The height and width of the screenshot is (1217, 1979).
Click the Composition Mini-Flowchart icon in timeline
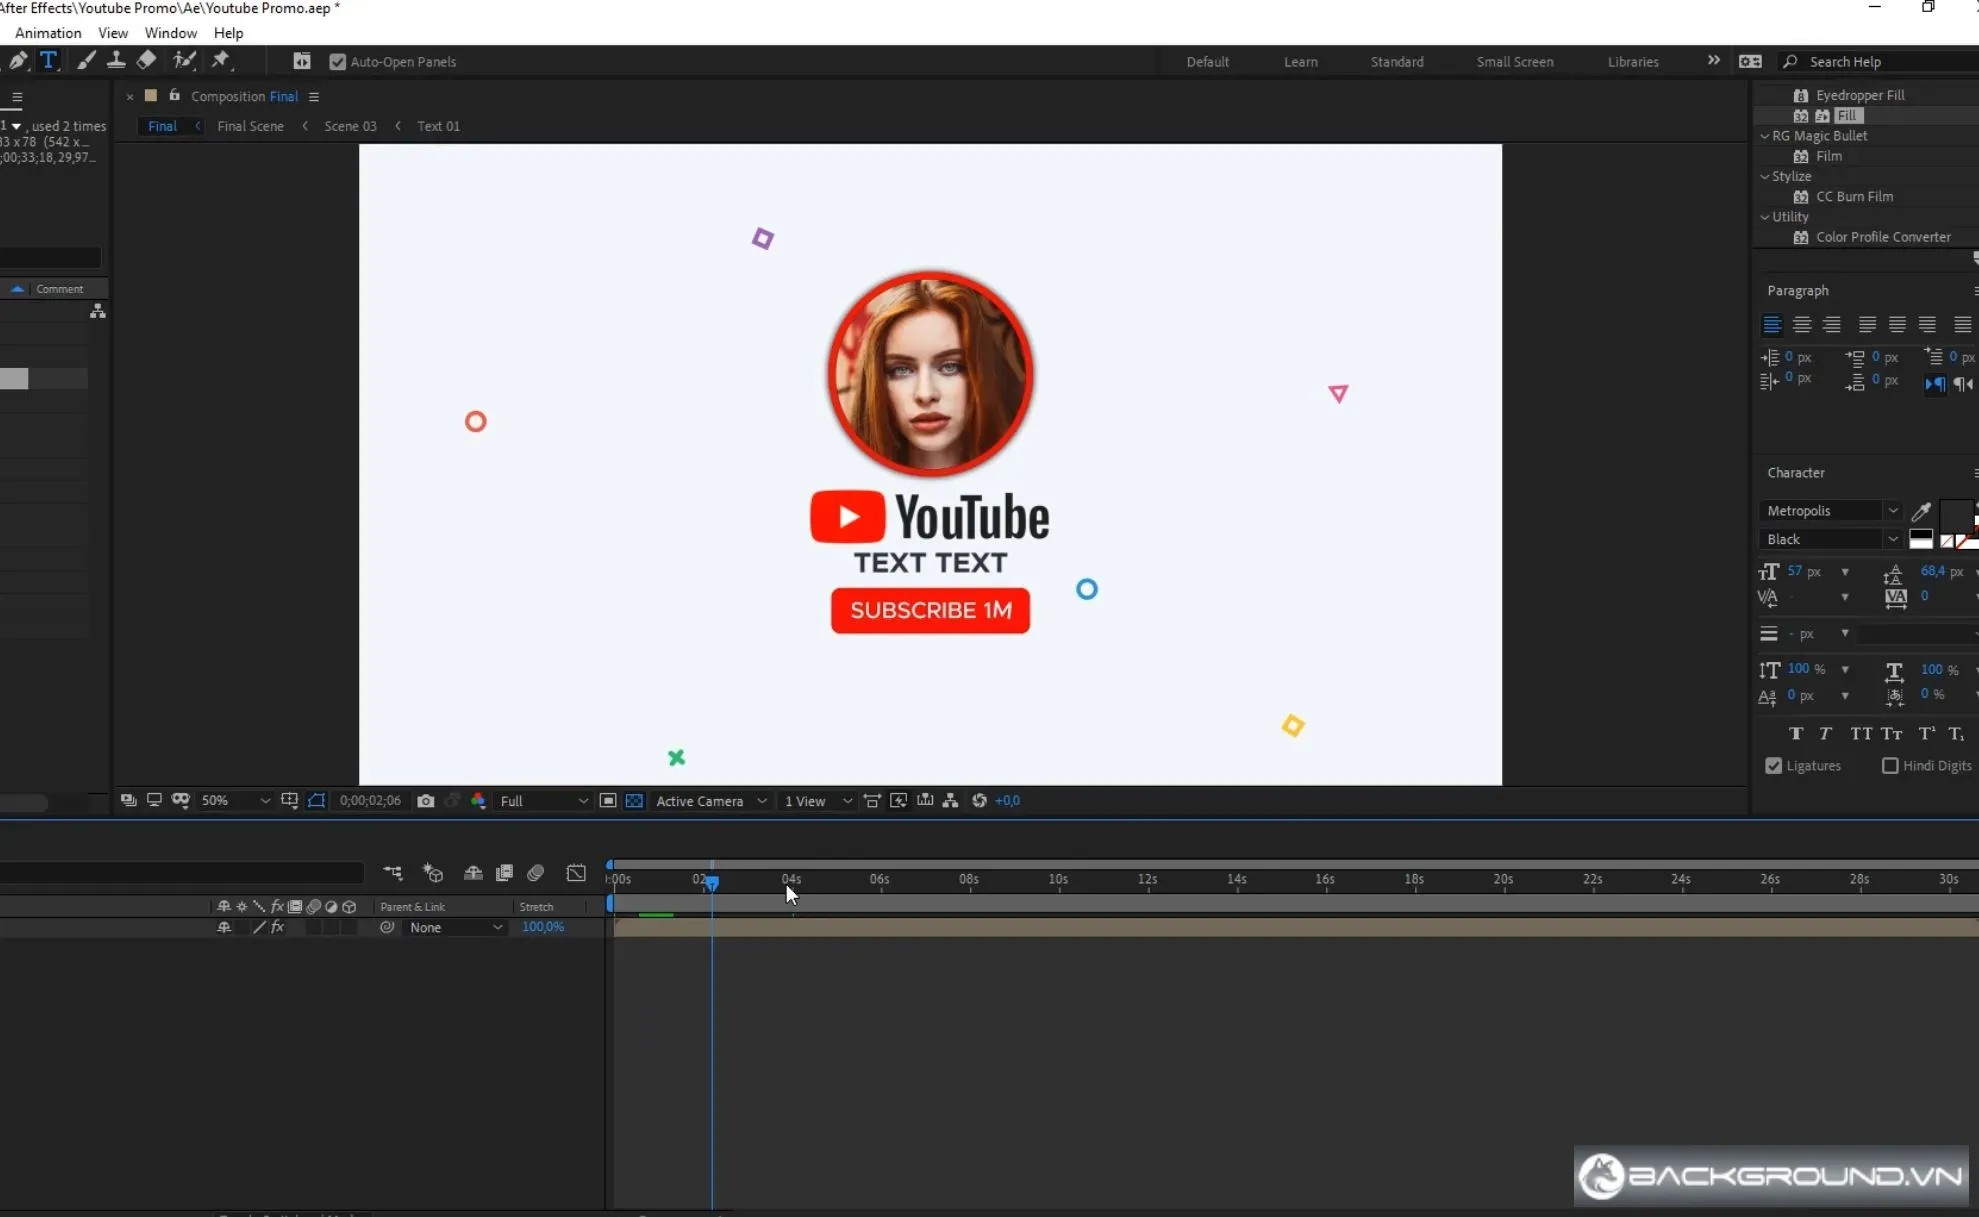tap(393, 873)
